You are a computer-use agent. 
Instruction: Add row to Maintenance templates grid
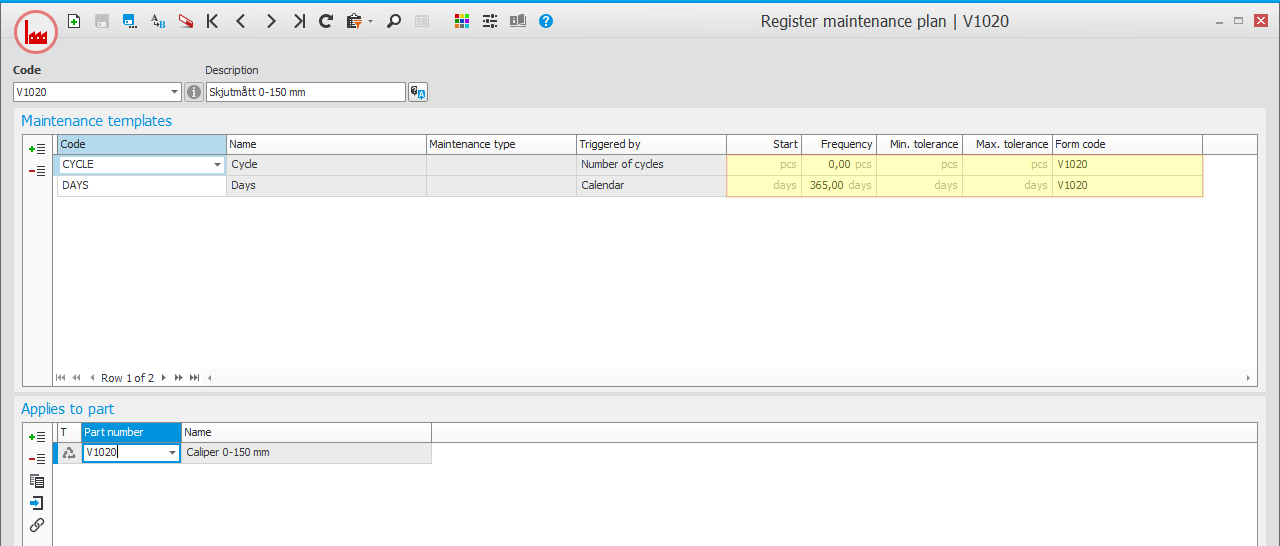pyautogui.click(x=37, y=149)
